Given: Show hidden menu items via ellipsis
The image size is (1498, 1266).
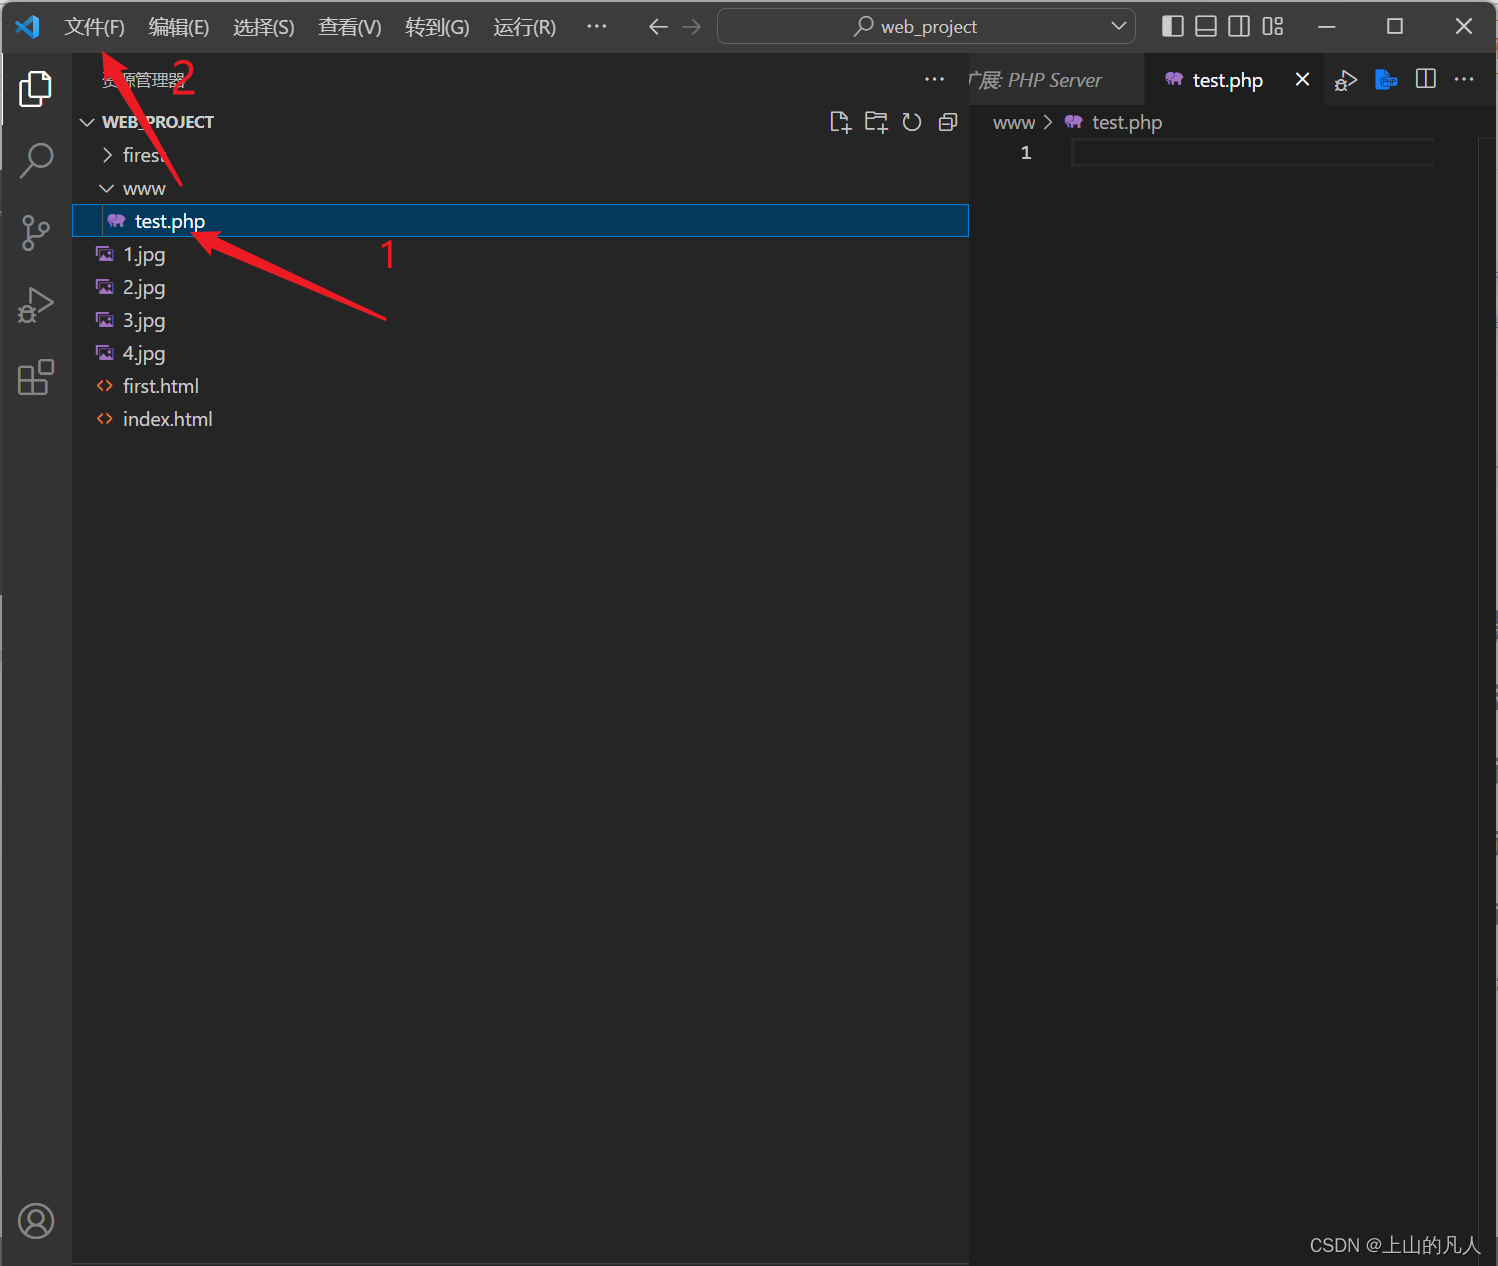Looking at the screenshot, I should pos(597,26).
